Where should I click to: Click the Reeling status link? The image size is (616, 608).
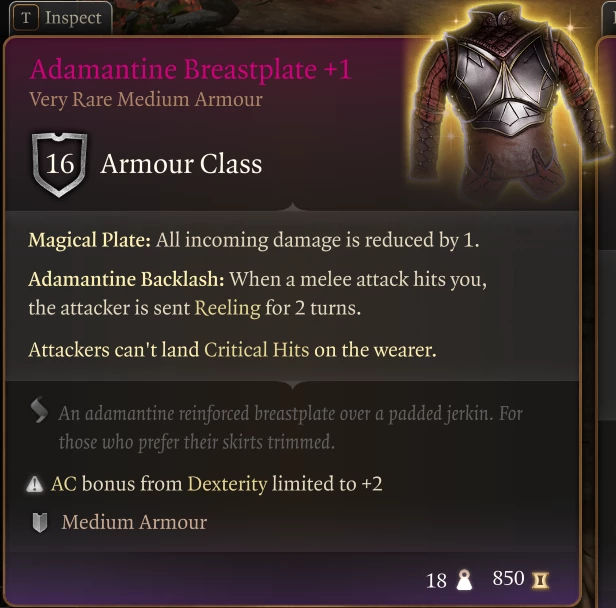point(227,308)
